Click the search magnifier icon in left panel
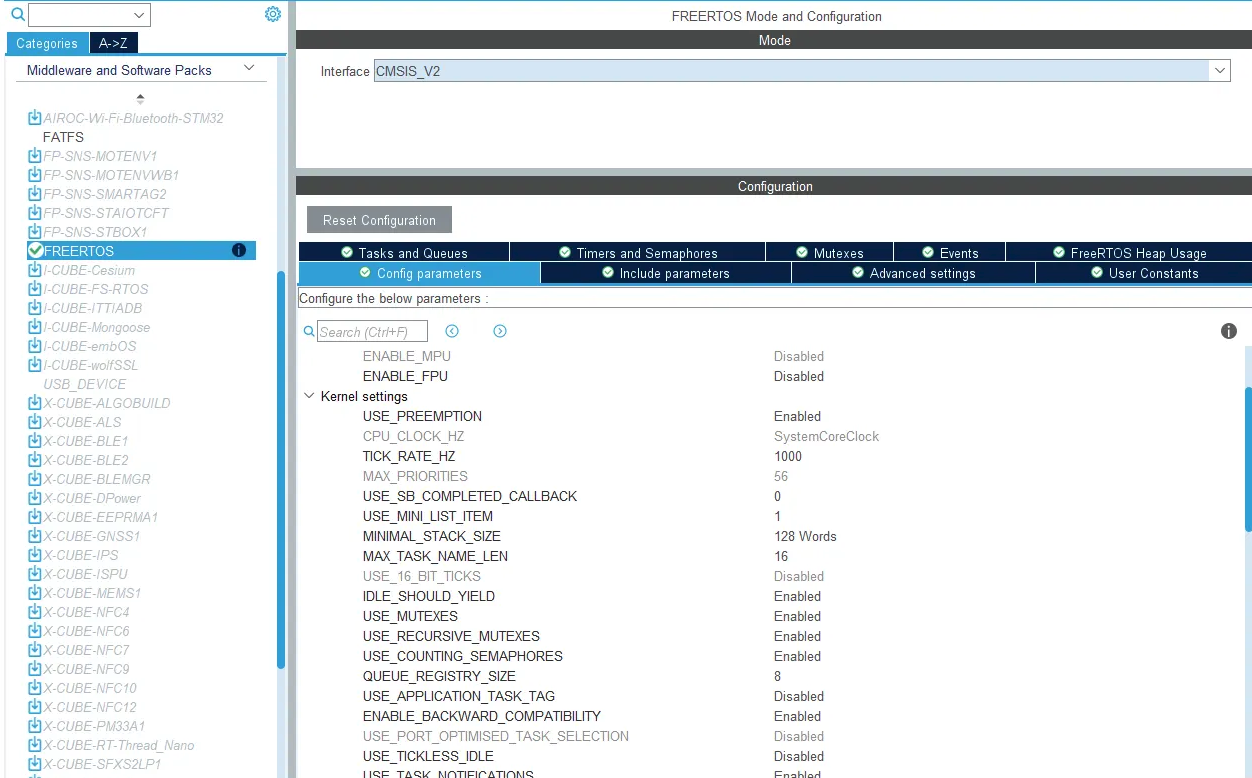The width and height of the screenshot is (1252, 778). pos(17,14)
